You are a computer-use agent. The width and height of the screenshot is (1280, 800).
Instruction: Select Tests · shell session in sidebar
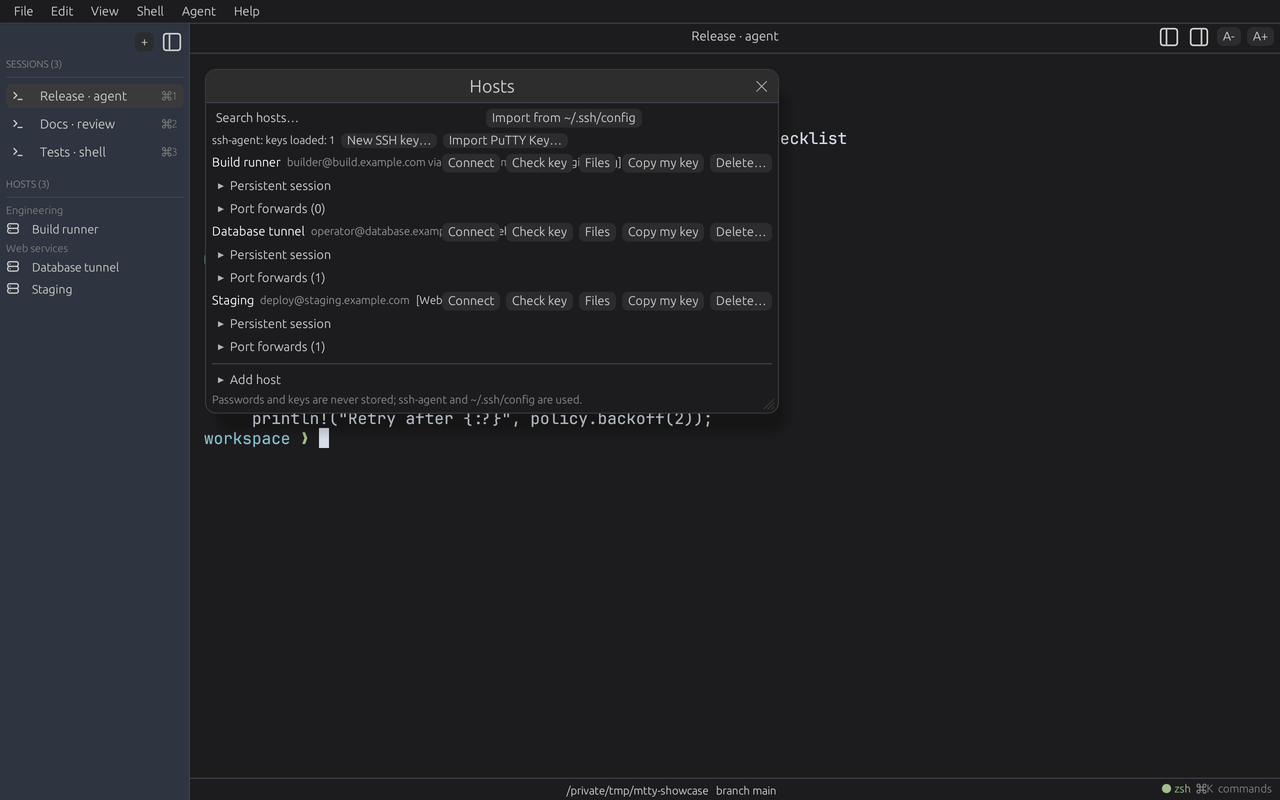click(94, 152)
